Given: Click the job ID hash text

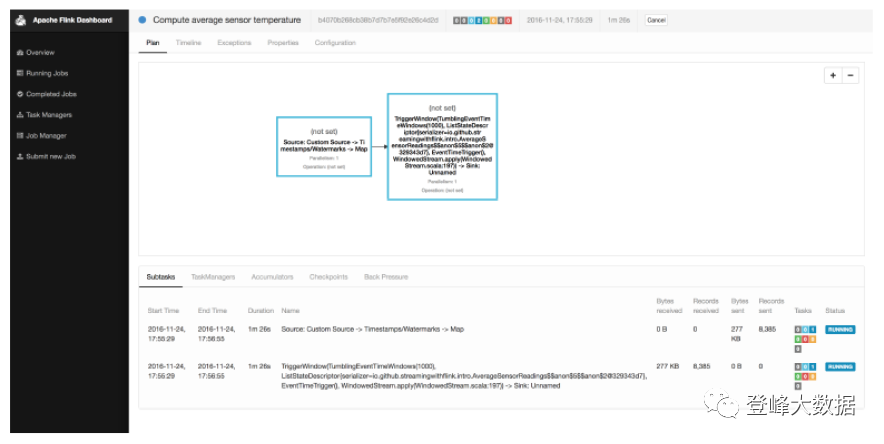Looking at the screenshot, I should [378, 20].
